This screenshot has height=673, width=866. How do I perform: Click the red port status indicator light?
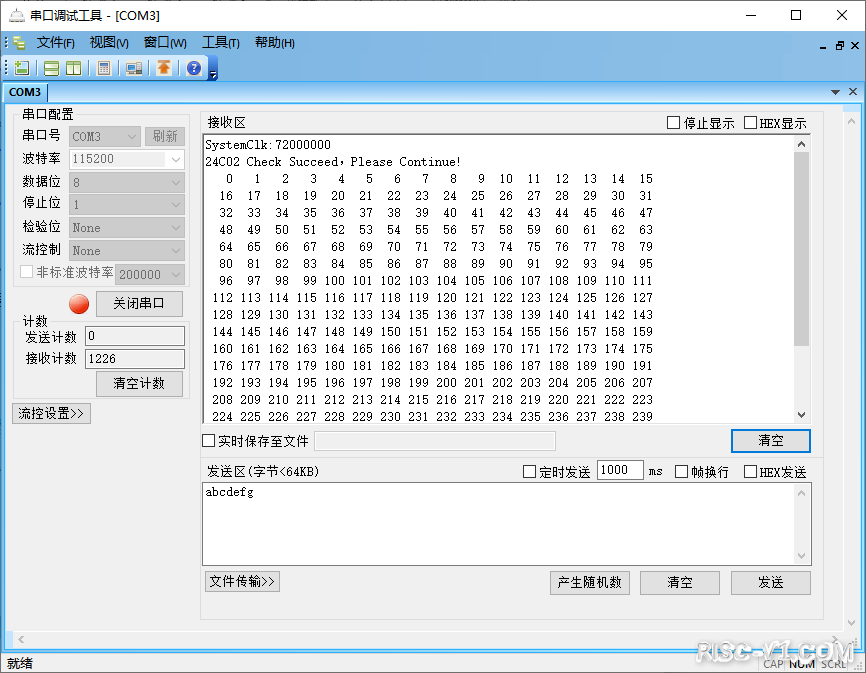79,304
